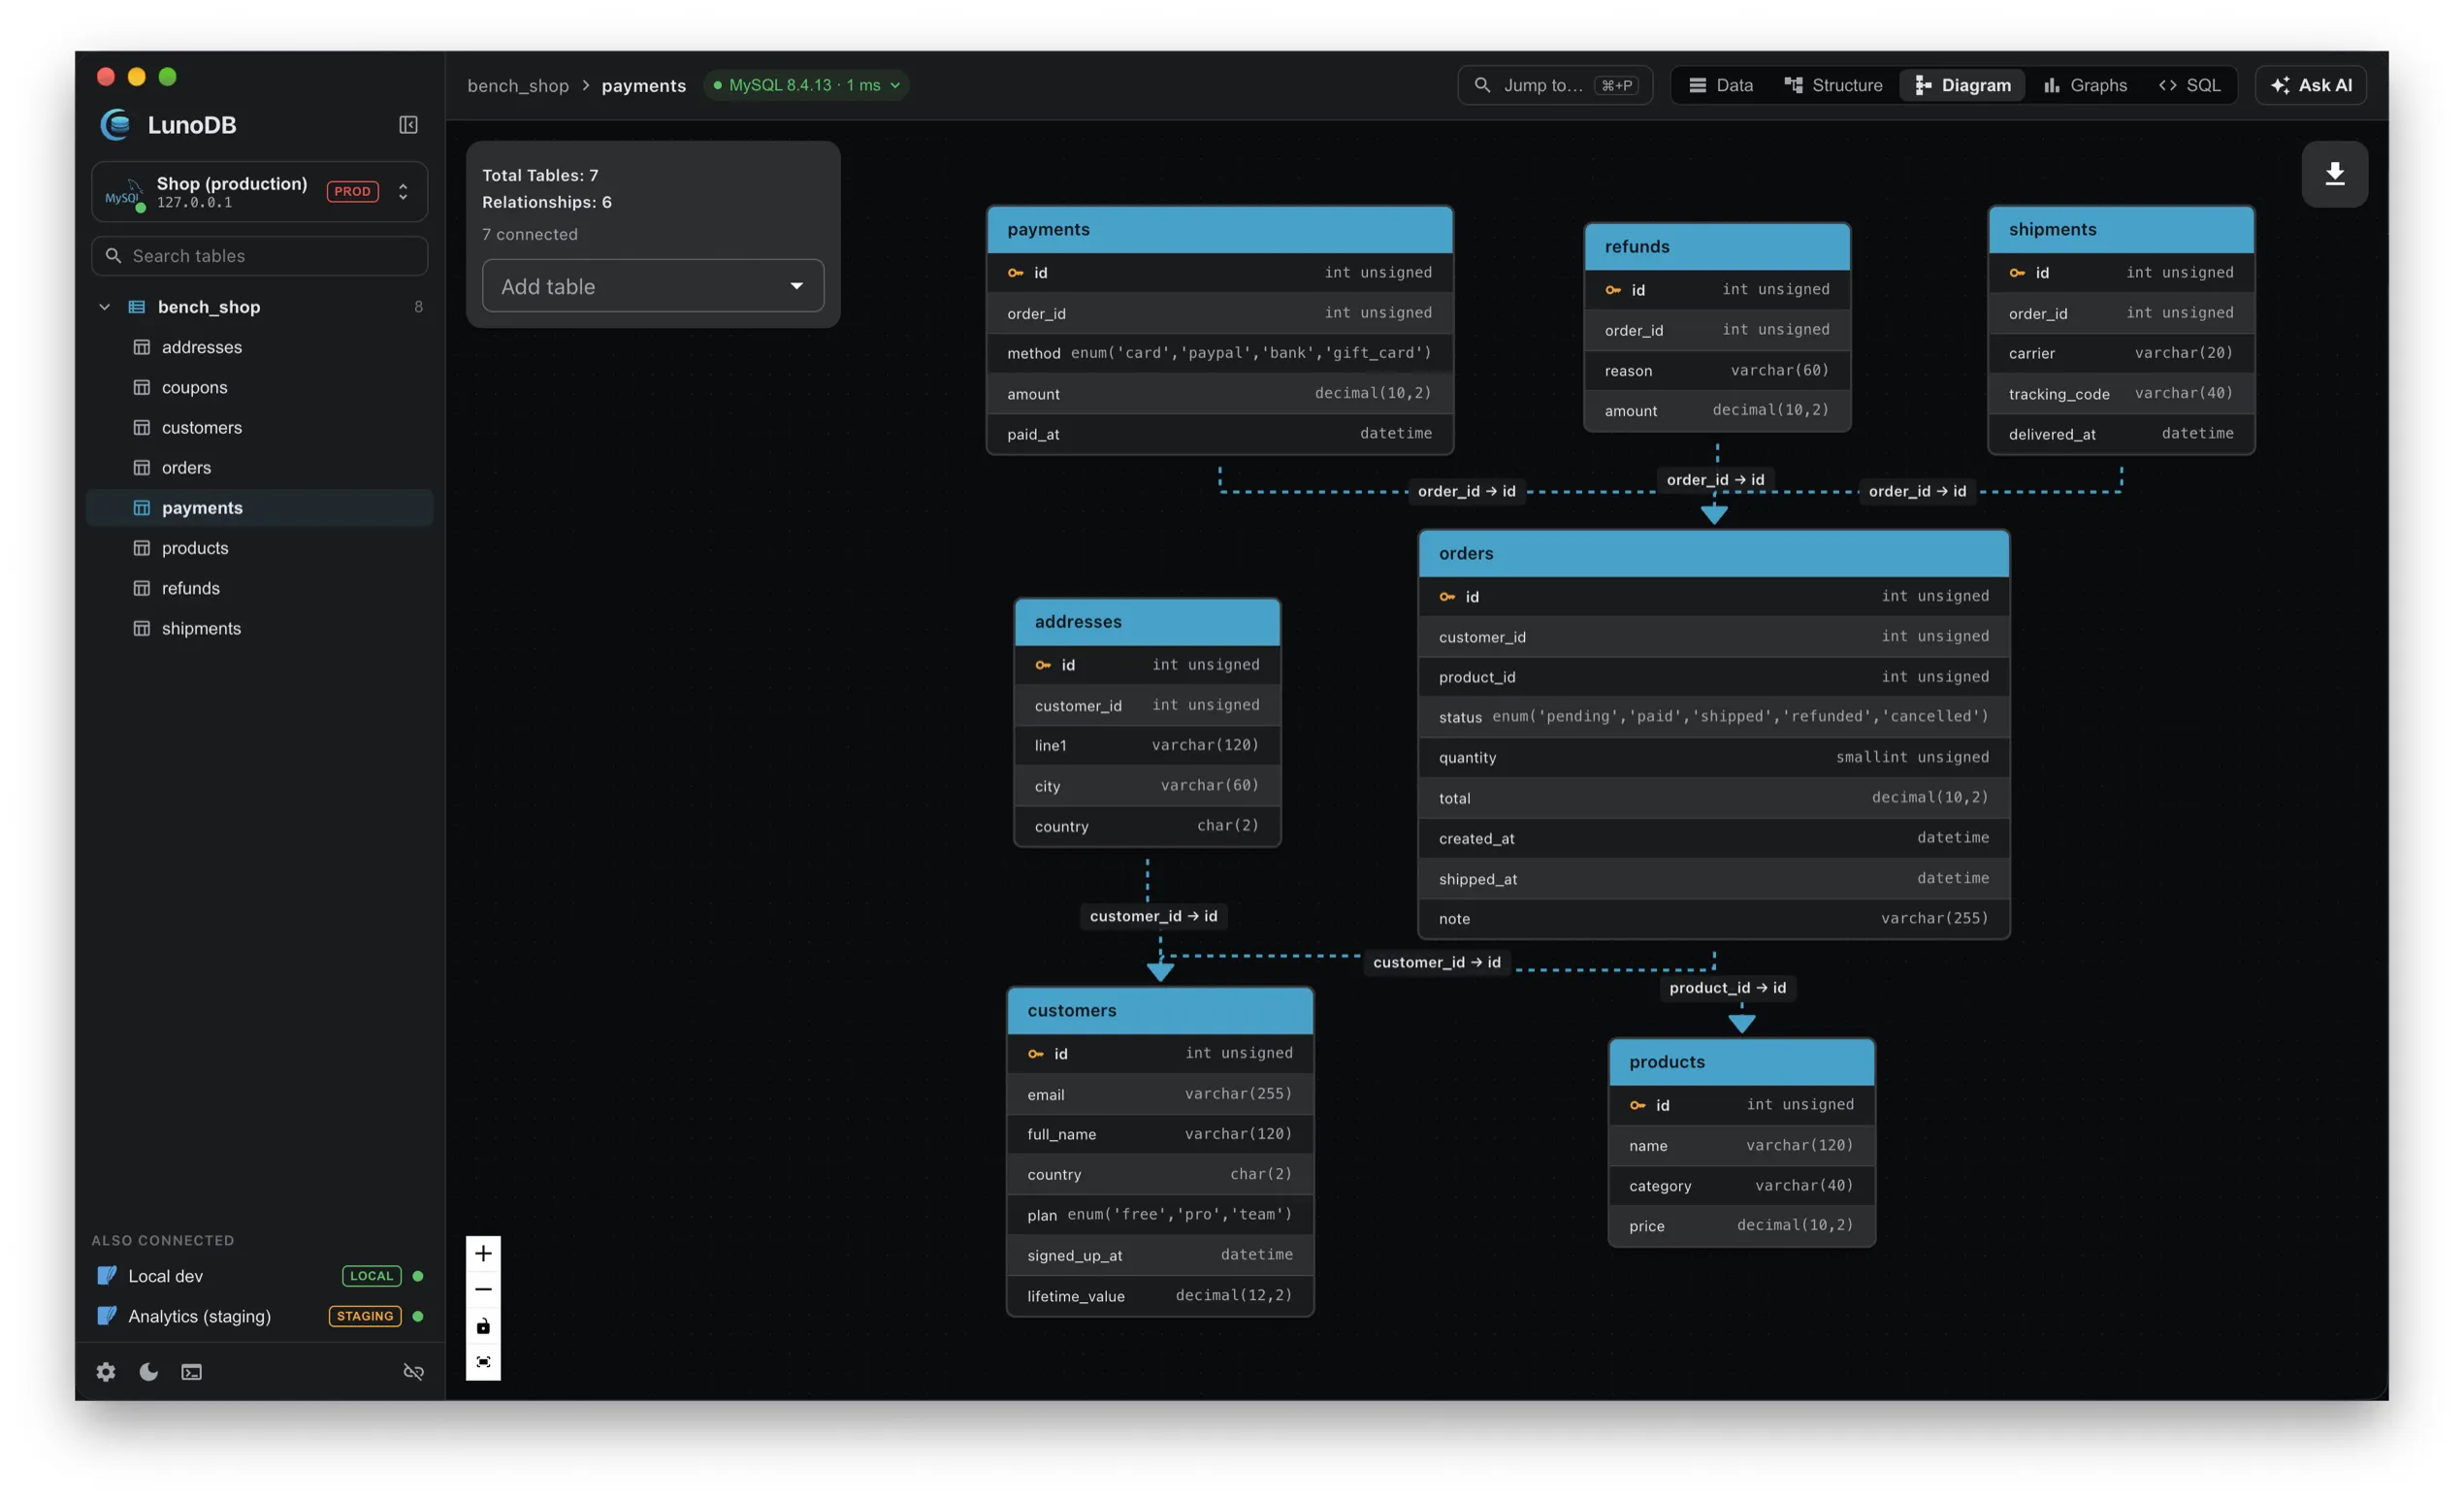
Task: Open the Shop (production) connection switcher
Action: (260, 191)
